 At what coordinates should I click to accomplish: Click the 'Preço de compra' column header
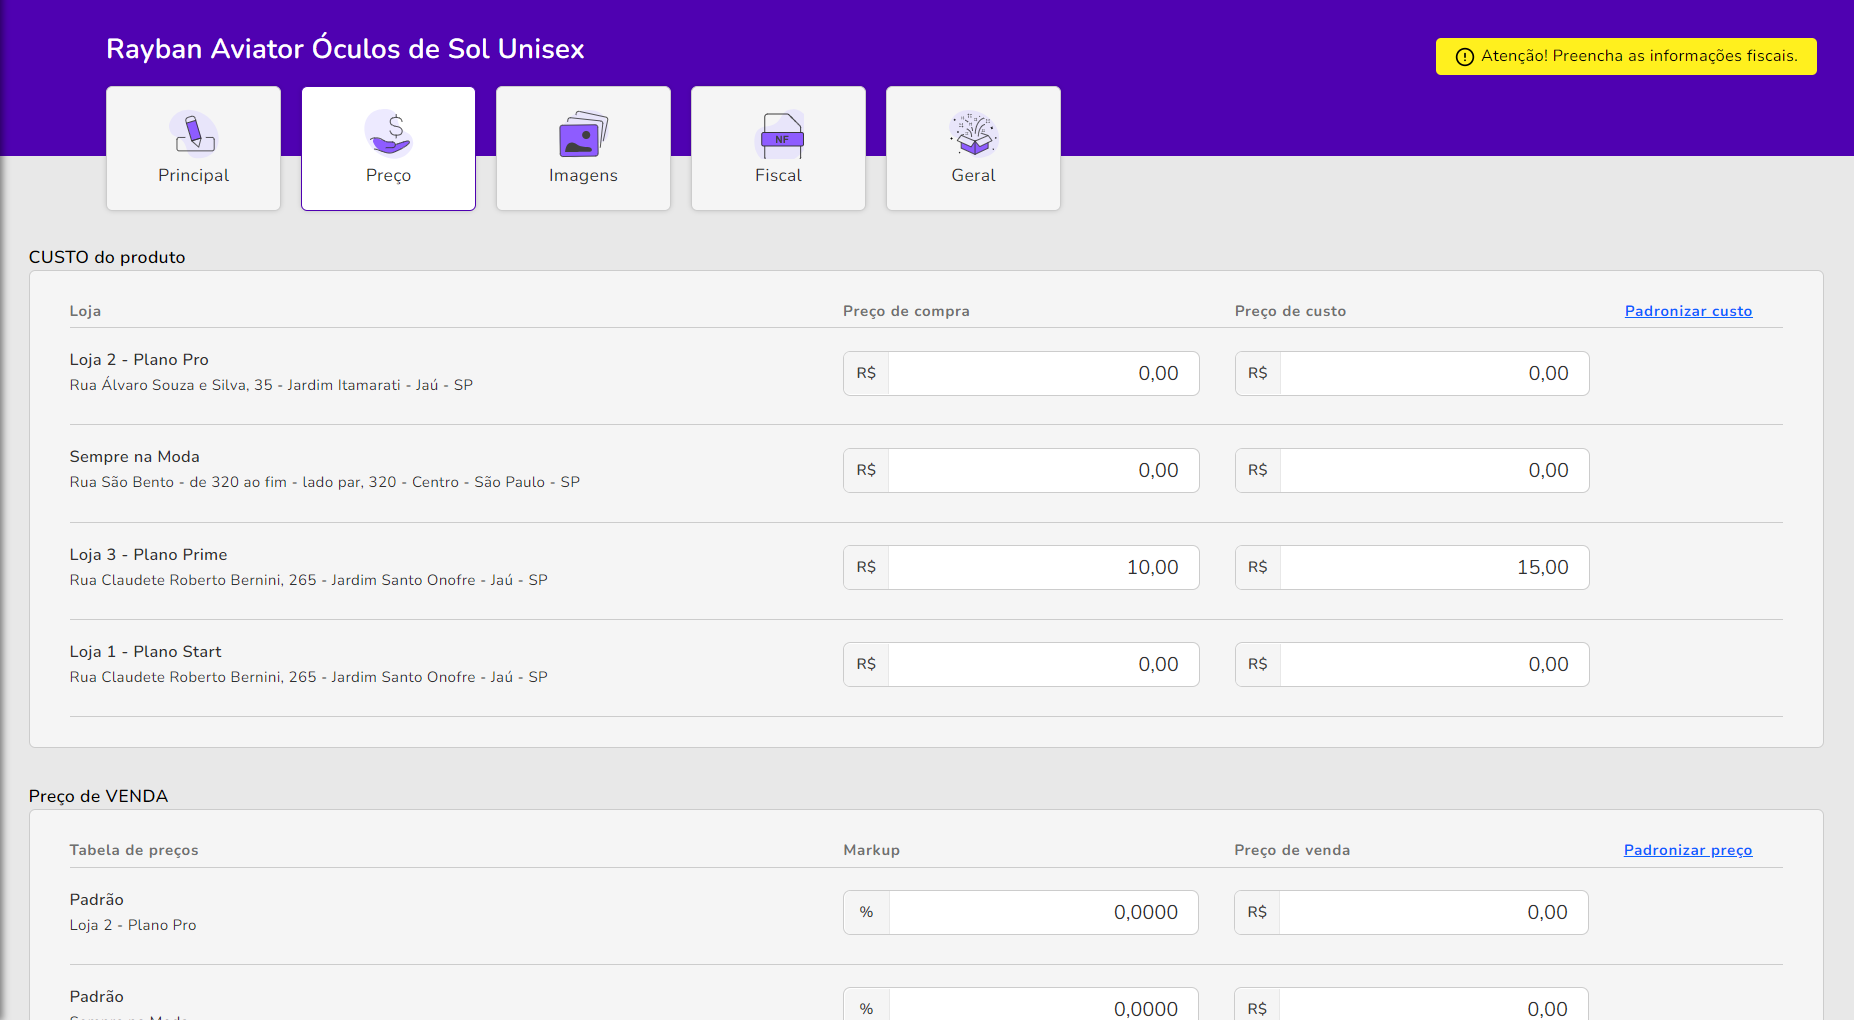pos(906,311)
